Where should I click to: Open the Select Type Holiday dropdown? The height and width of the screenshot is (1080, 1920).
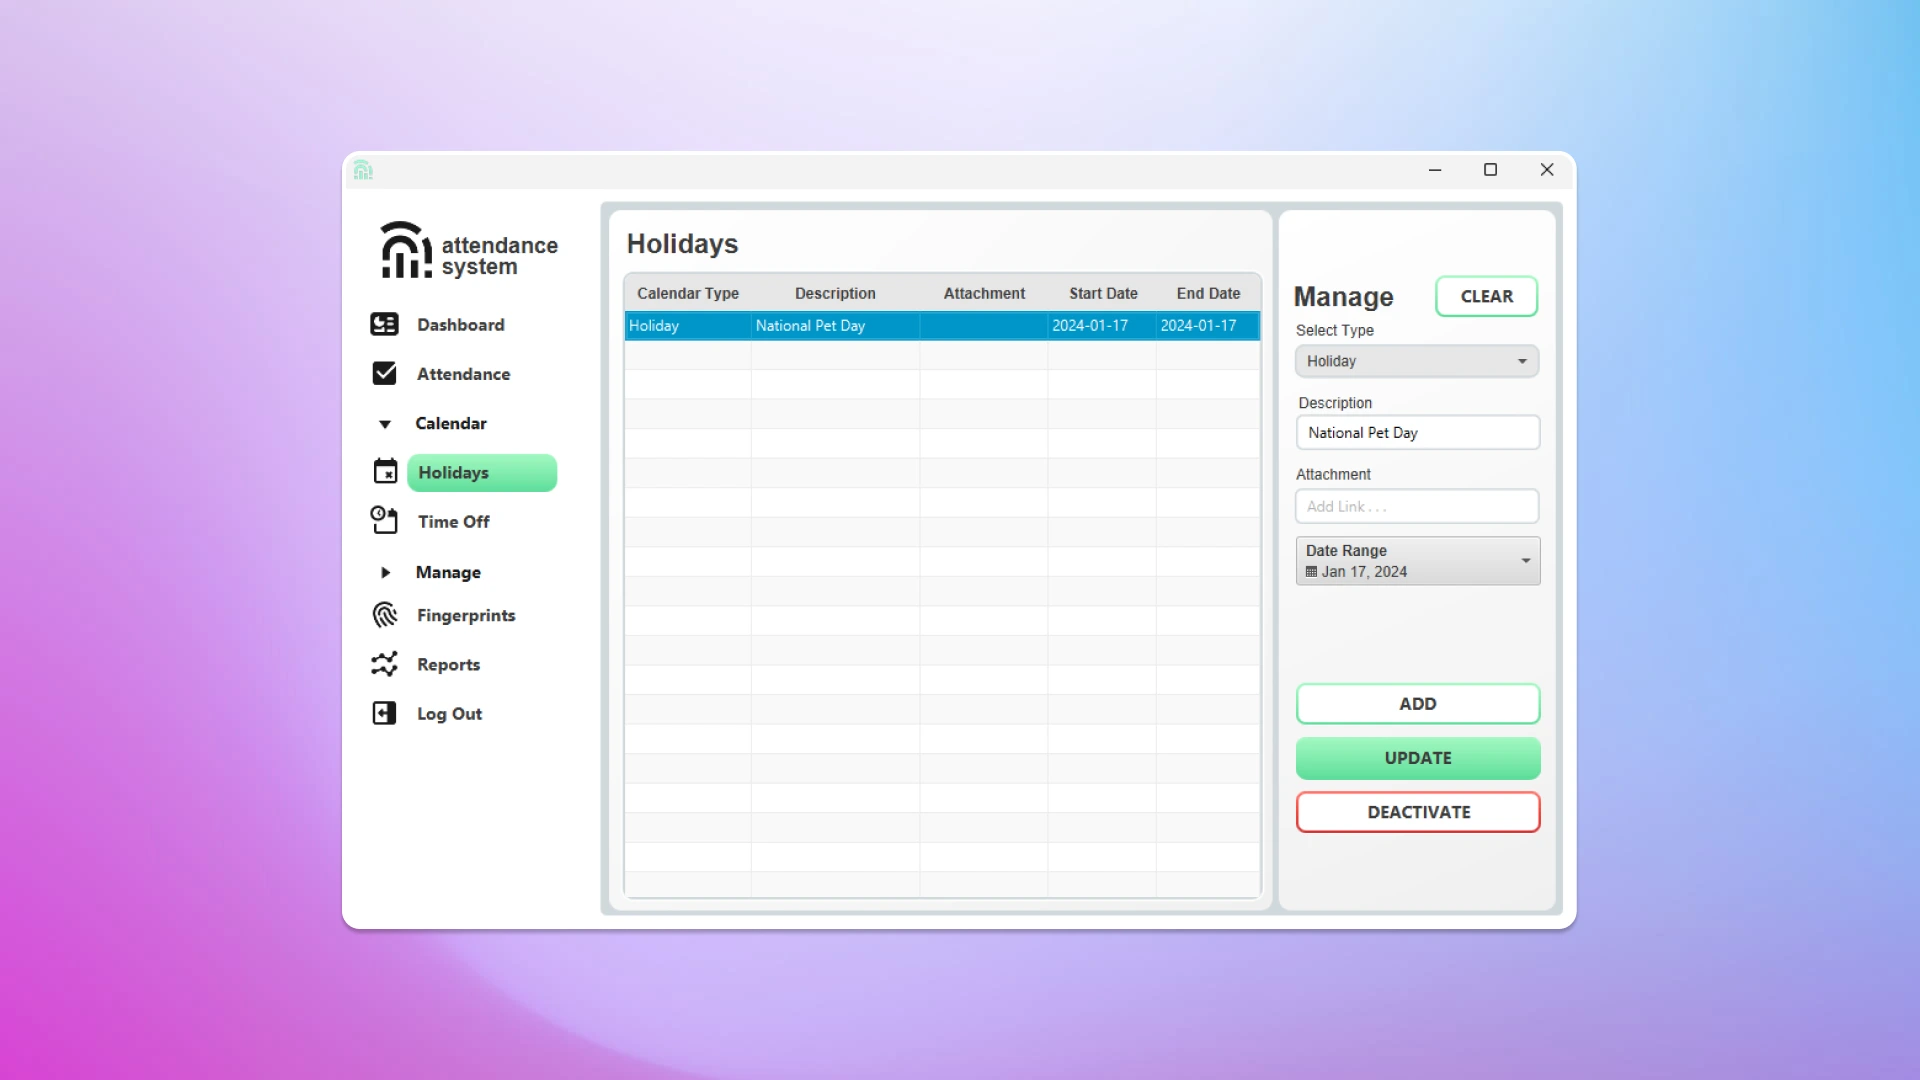[1417, 361]
